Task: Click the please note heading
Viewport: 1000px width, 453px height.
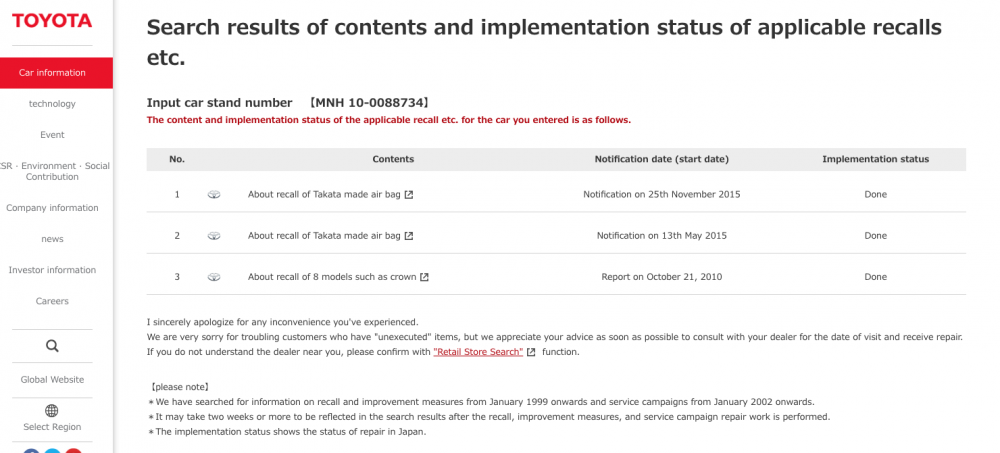Action: pyautogui.click(x=179, y=387)
